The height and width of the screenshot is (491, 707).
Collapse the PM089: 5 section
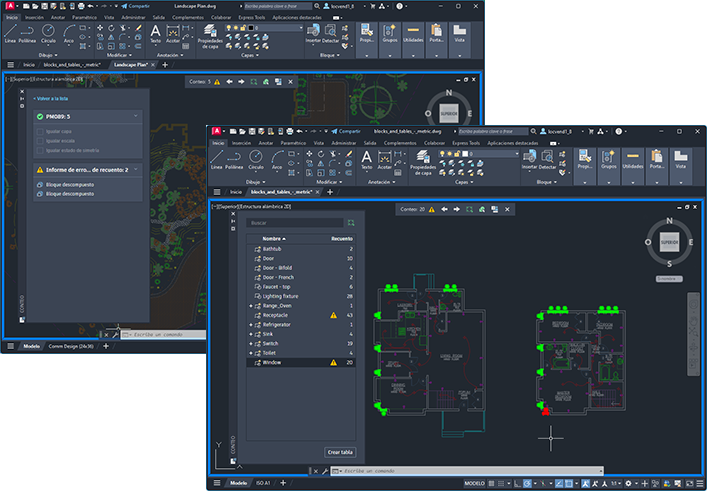click(x=136, y=116)
